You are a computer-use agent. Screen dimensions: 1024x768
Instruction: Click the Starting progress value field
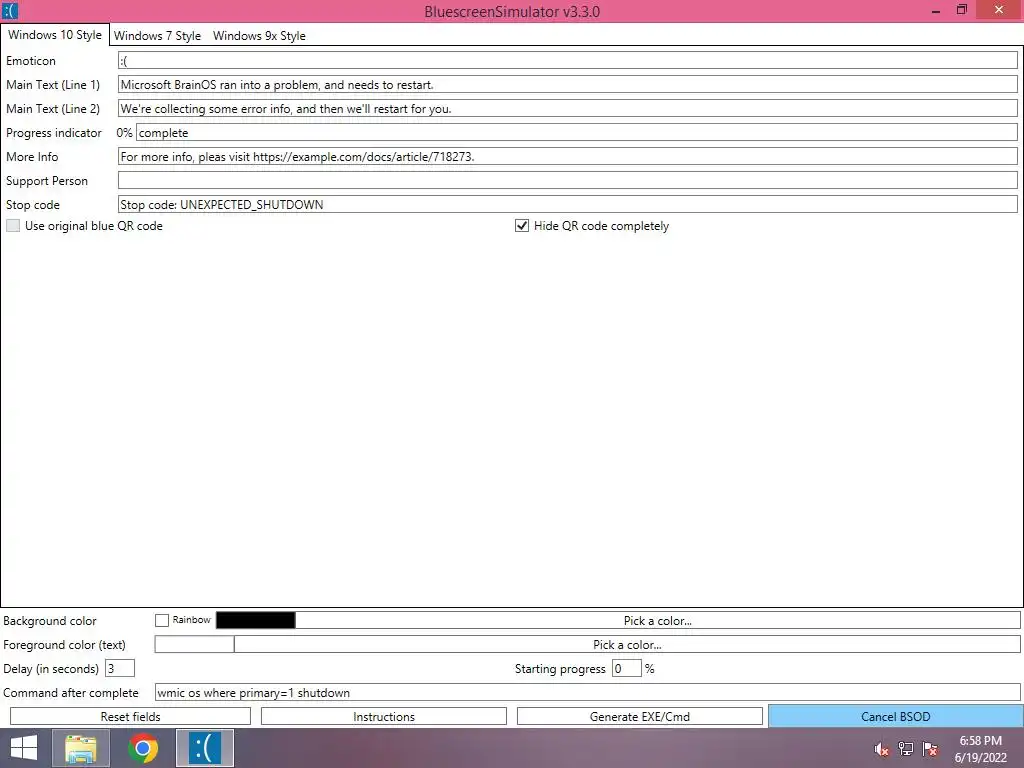[x=626, y=669]
